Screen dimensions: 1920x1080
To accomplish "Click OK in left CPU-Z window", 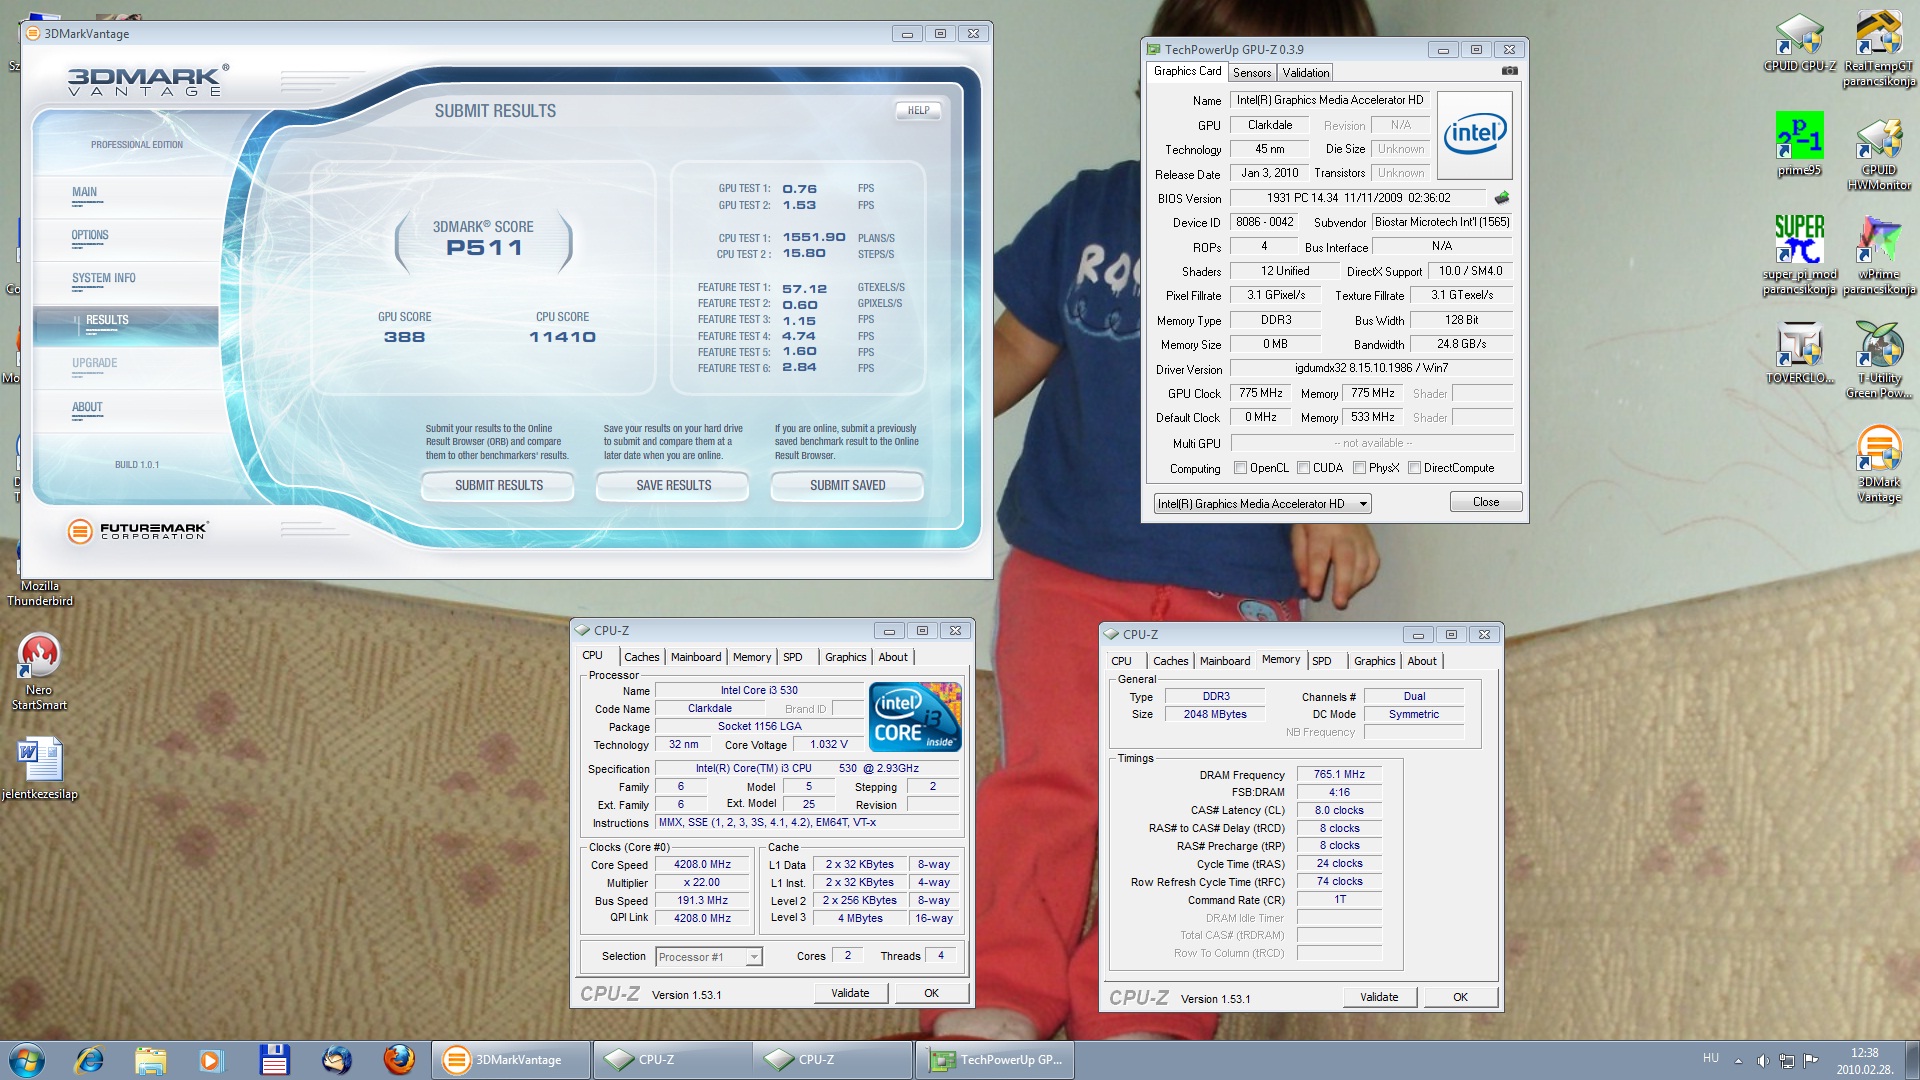I will [931, 993].
